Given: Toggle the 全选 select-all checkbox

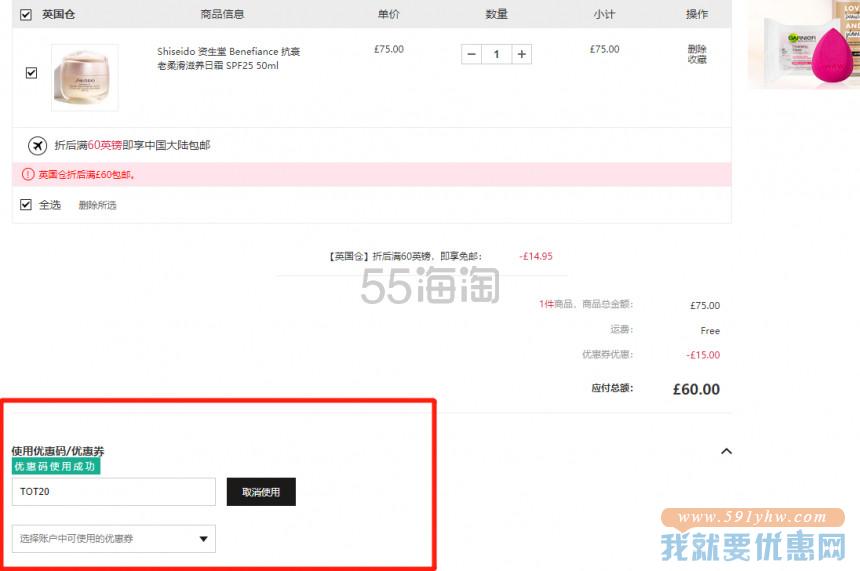Looking at the screenshot, I should [x=26, y=205].
